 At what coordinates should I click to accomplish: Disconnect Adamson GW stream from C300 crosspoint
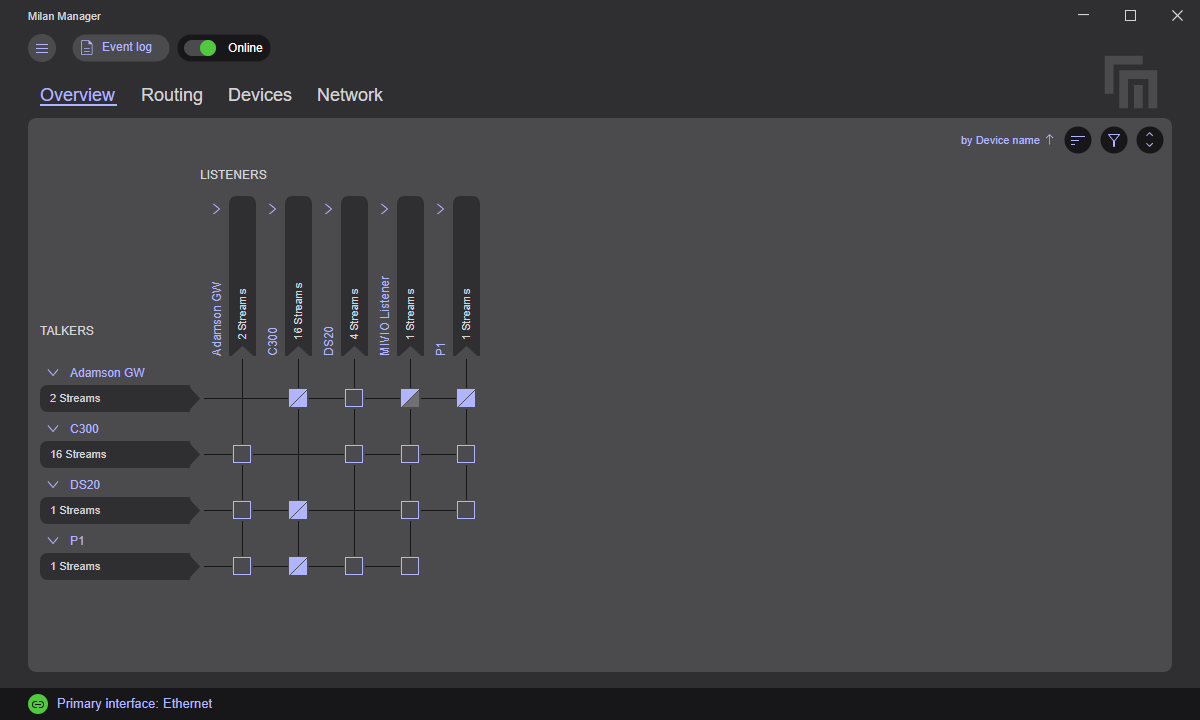click(x=298, y=398)
